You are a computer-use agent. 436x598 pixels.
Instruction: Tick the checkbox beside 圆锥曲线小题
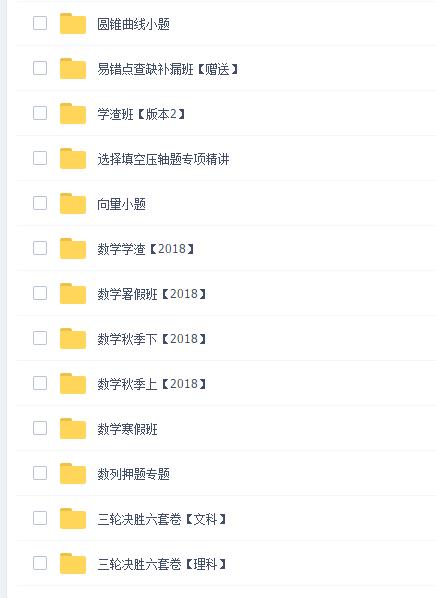(x=40, y=23)
